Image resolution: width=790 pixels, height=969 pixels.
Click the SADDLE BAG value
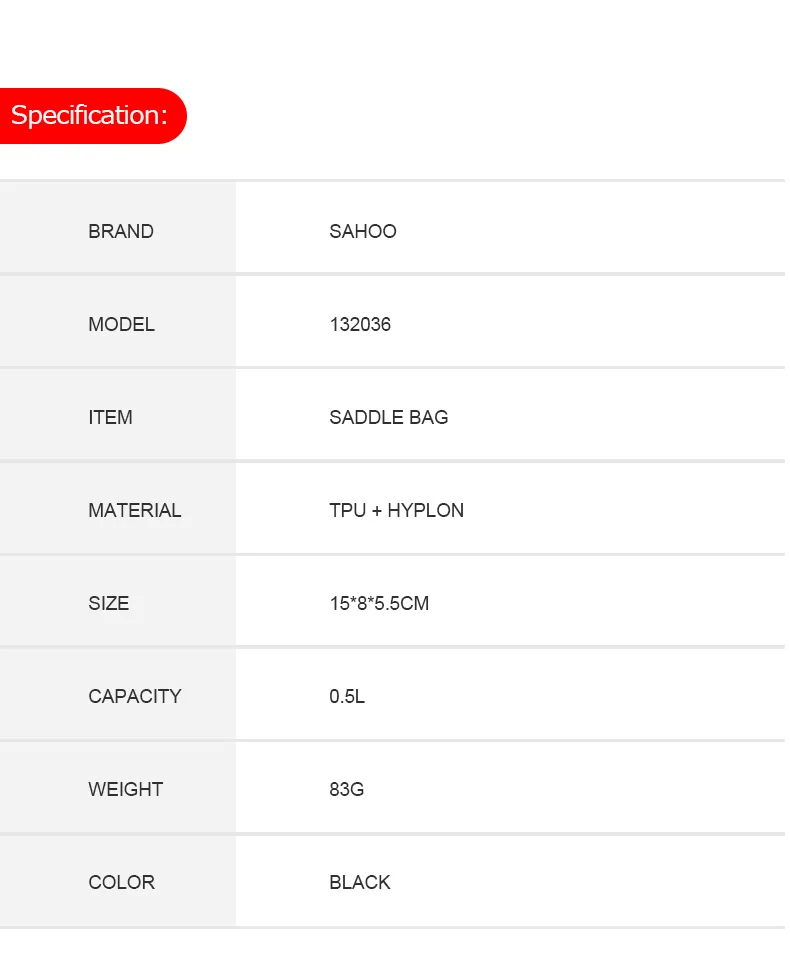point(389,417)
